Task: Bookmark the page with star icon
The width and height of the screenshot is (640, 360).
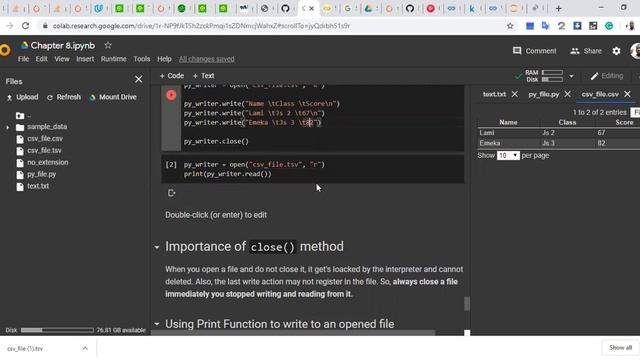Action: pyautogui.click(x=510, y=26)
